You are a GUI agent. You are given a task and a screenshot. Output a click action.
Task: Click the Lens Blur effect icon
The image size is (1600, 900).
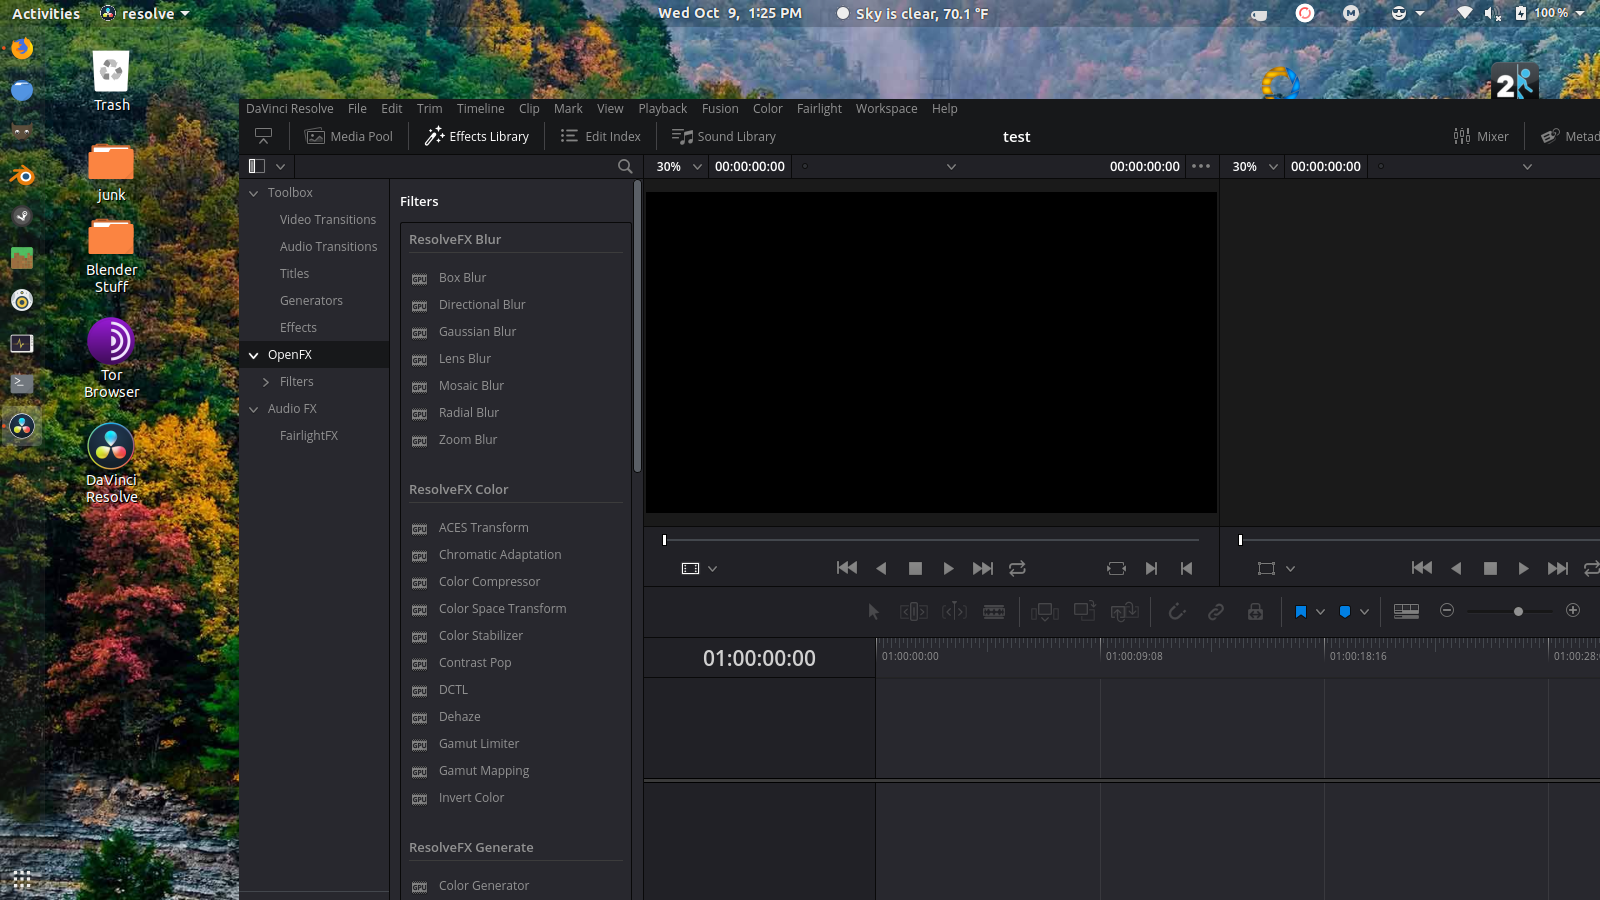click(x=420, y=360)
